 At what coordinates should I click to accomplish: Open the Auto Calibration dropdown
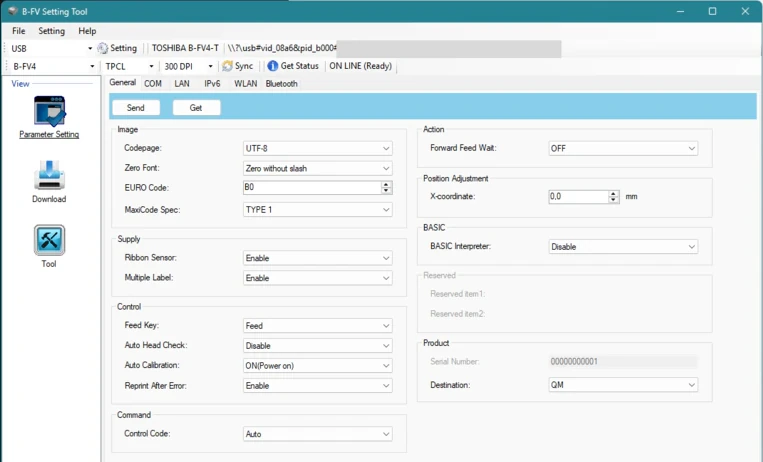pos(318,366)
